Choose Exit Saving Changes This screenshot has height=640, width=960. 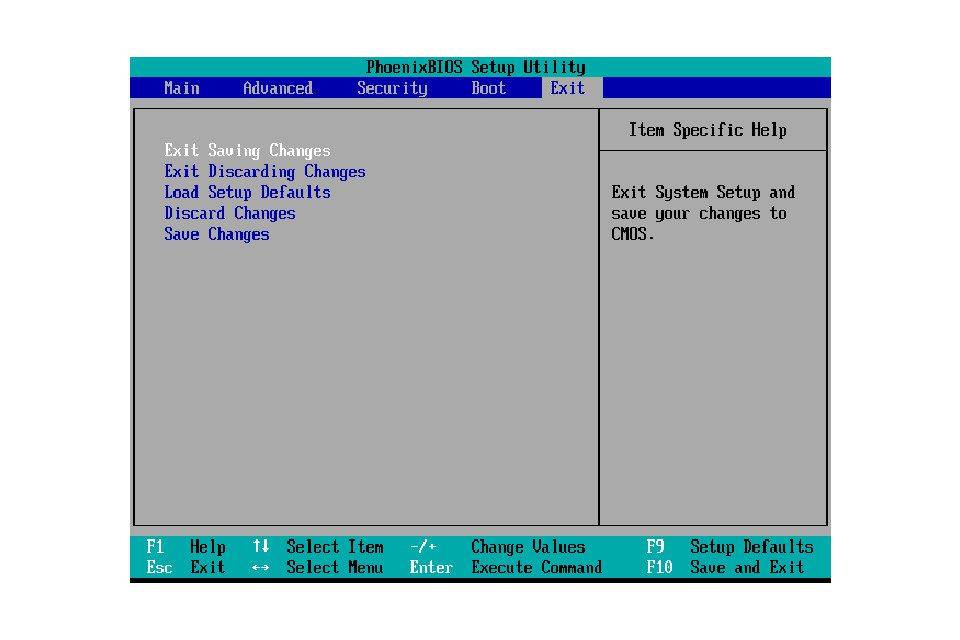point(247,151)
